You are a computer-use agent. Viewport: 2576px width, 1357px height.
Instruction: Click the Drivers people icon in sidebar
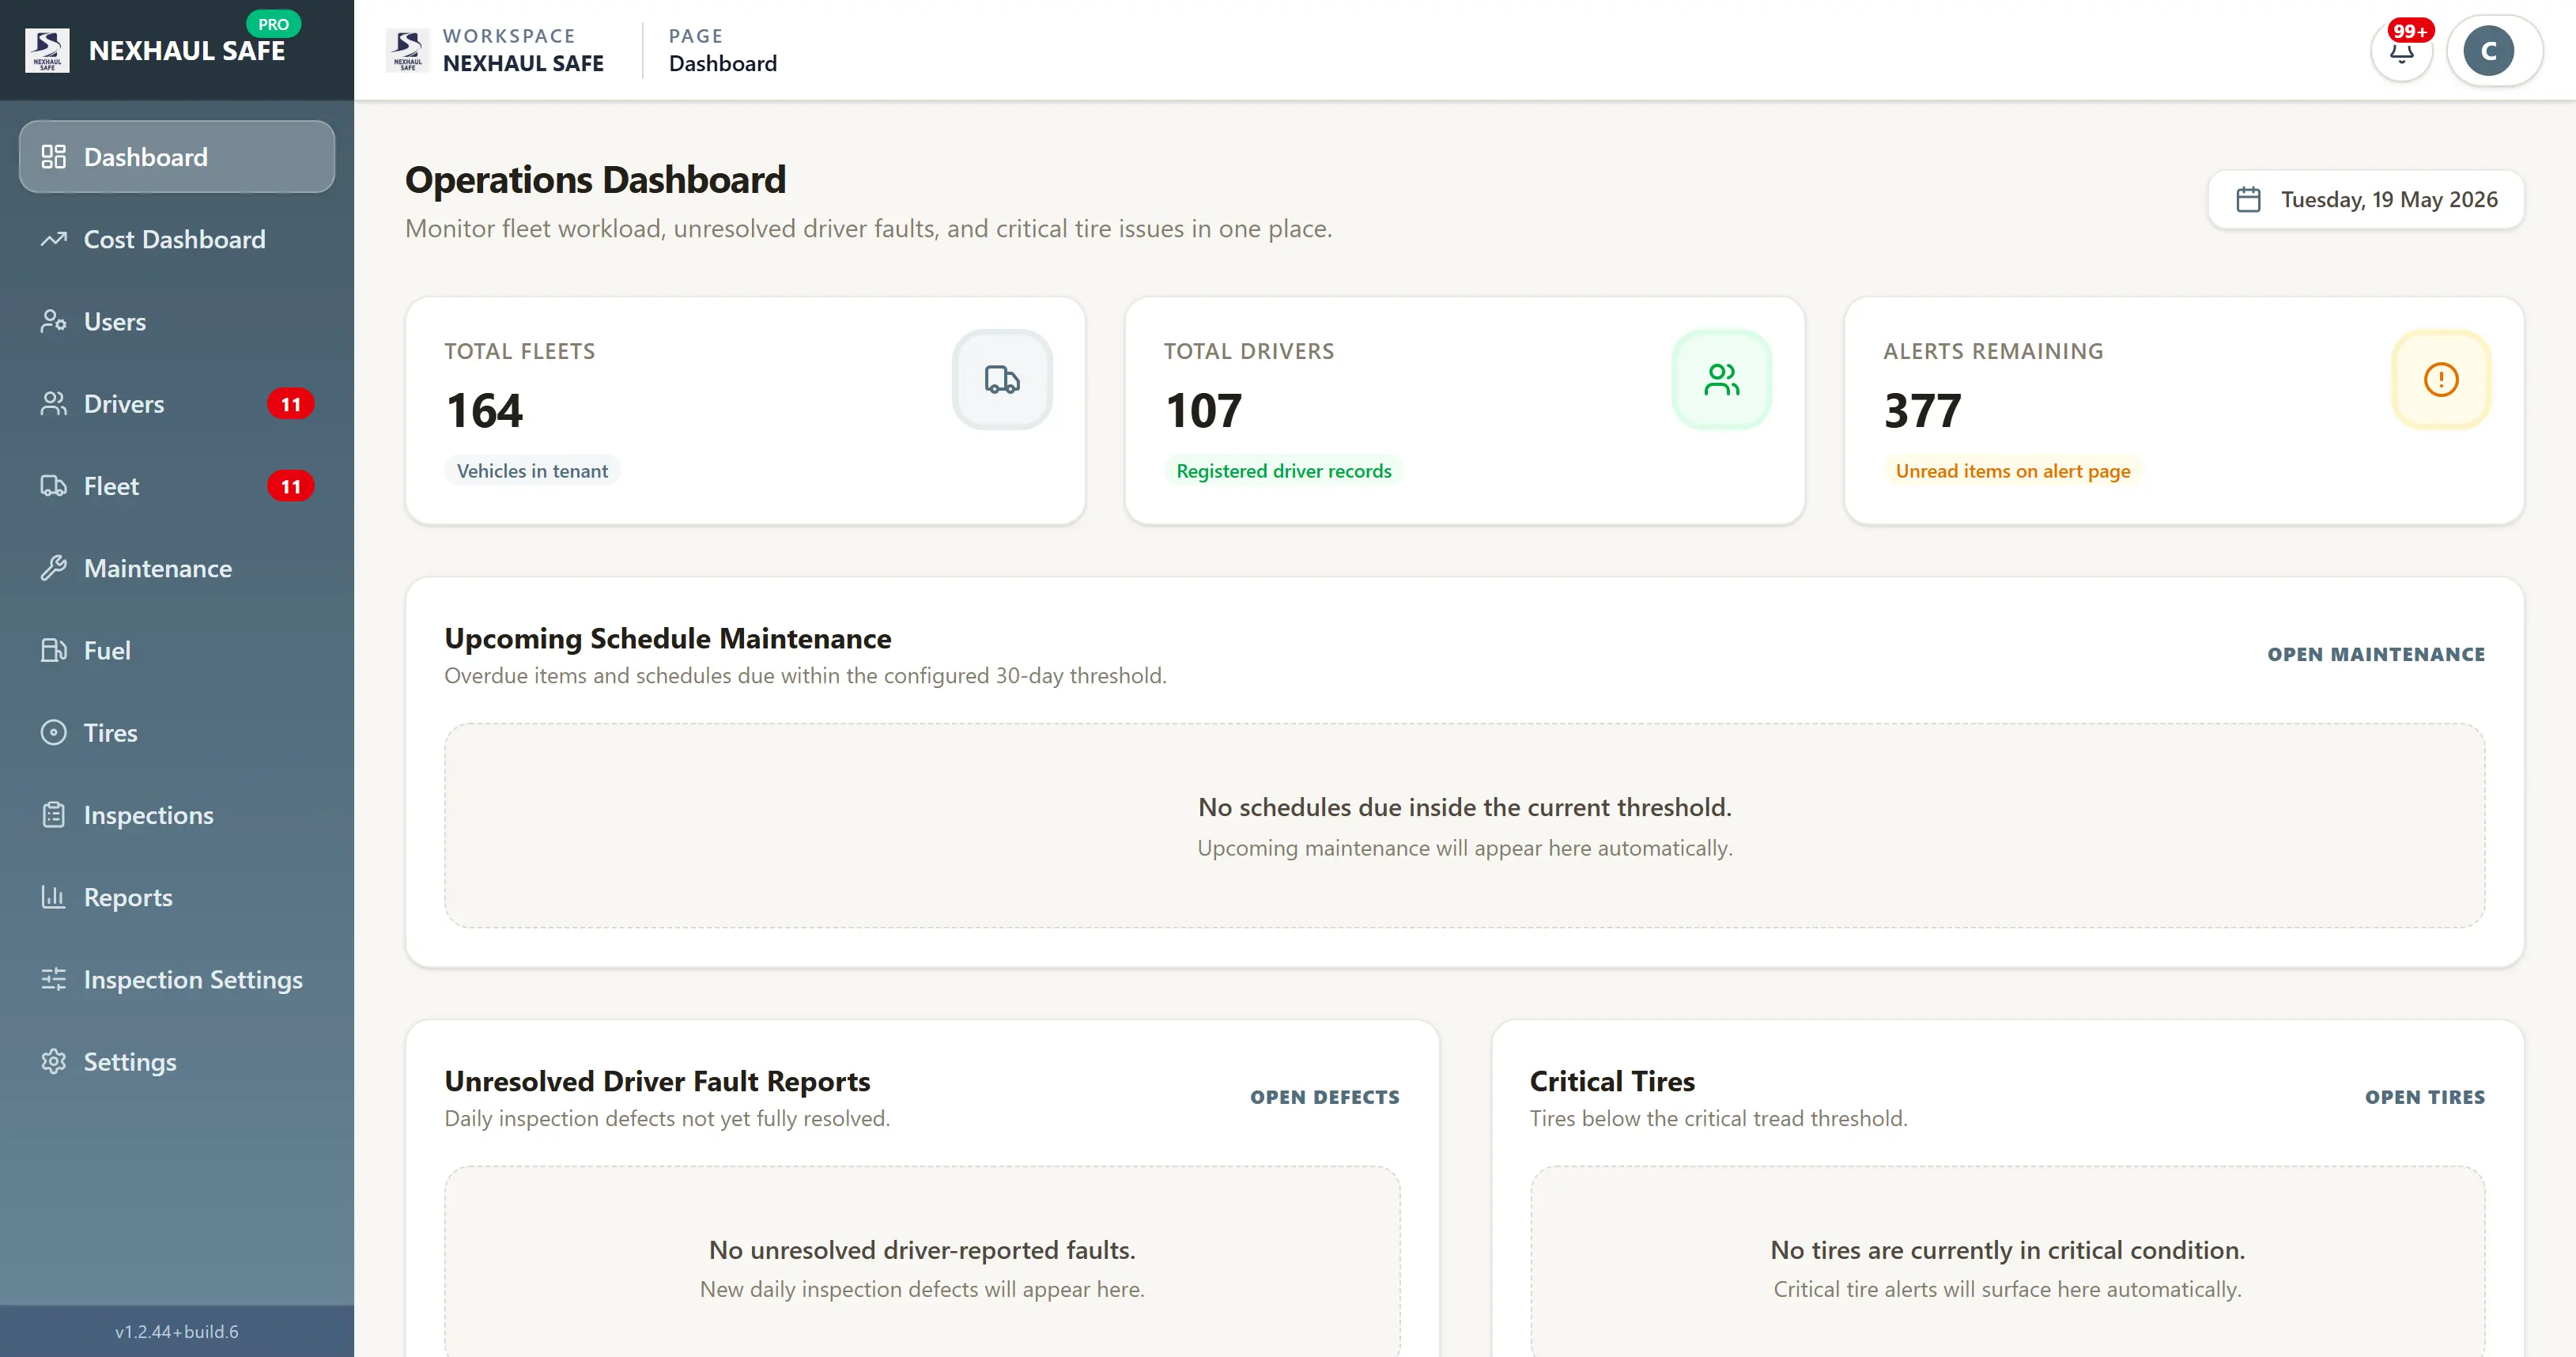point(53,404)
